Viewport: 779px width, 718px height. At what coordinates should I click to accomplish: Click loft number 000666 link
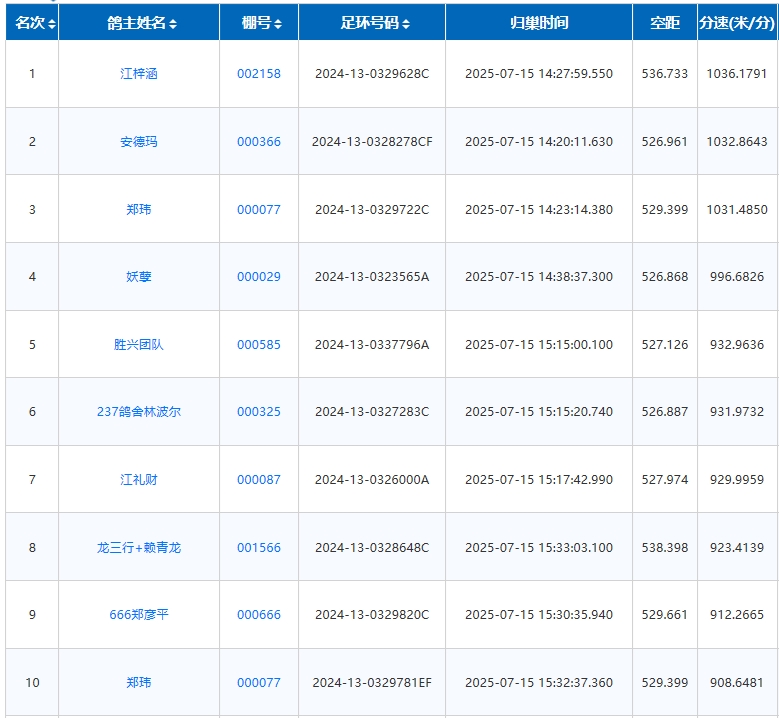(x=259, y=615)
